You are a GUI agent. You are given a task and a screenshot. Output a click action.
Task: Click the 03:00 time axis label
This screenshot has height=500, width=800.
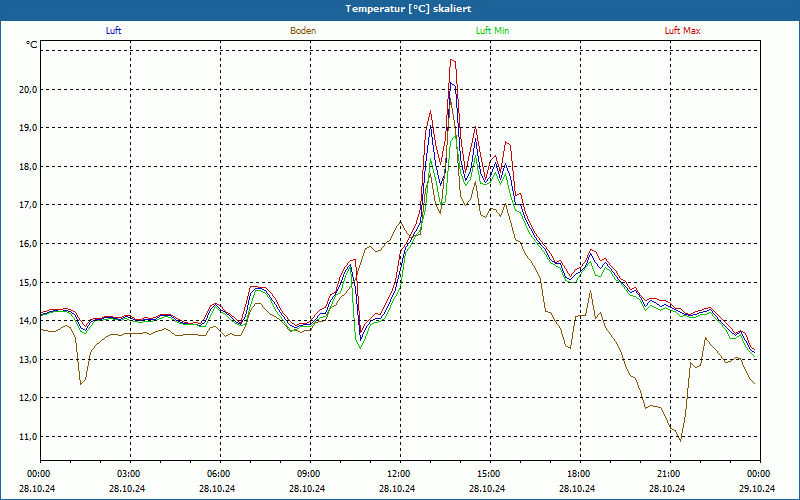131,473
